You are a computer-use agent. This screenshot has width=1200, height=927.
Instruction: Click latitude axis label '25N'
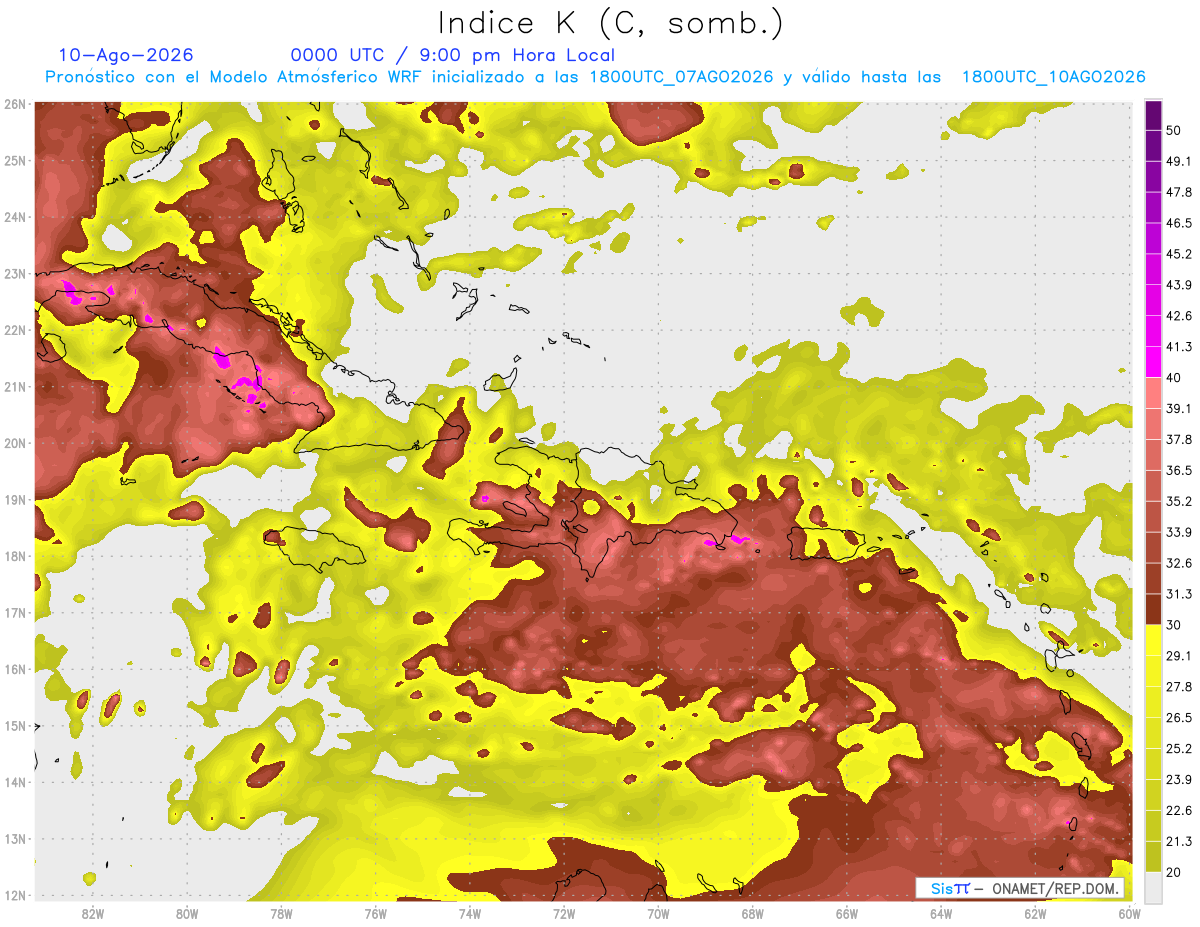point(15,160)
